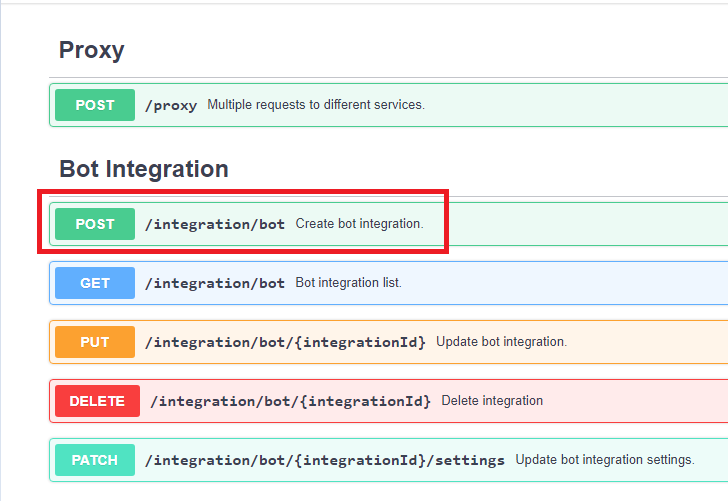Viewport: 728px width, 501px height.
Task: Open the POST /integration/bot path
Action: [215, 224]
